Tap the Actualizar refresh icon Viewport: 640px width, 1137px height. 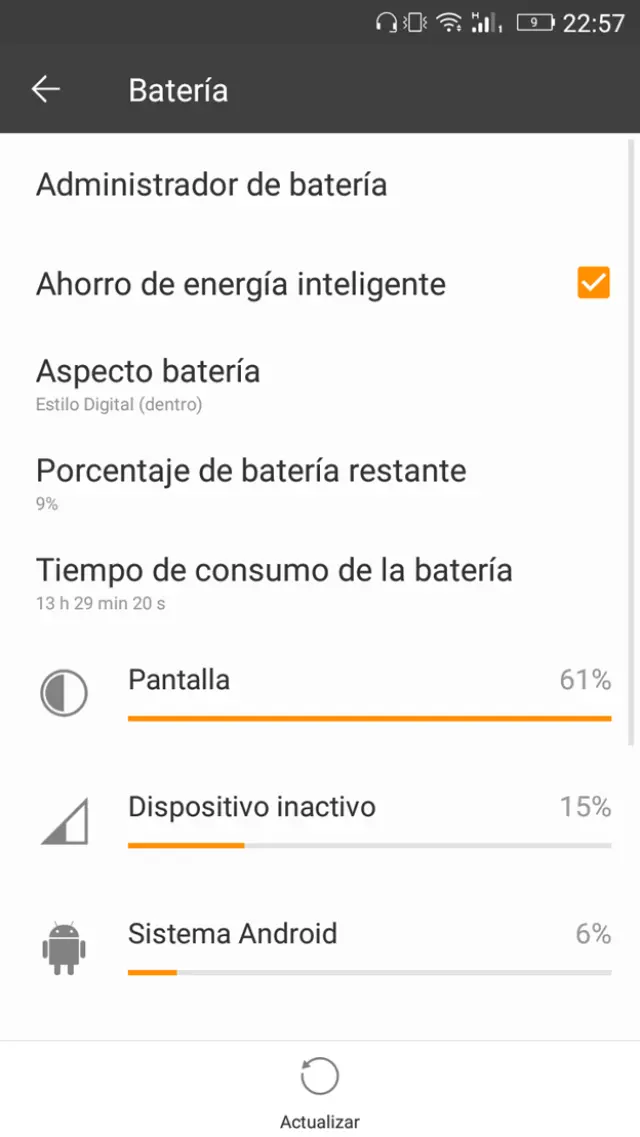point(319,1077)
